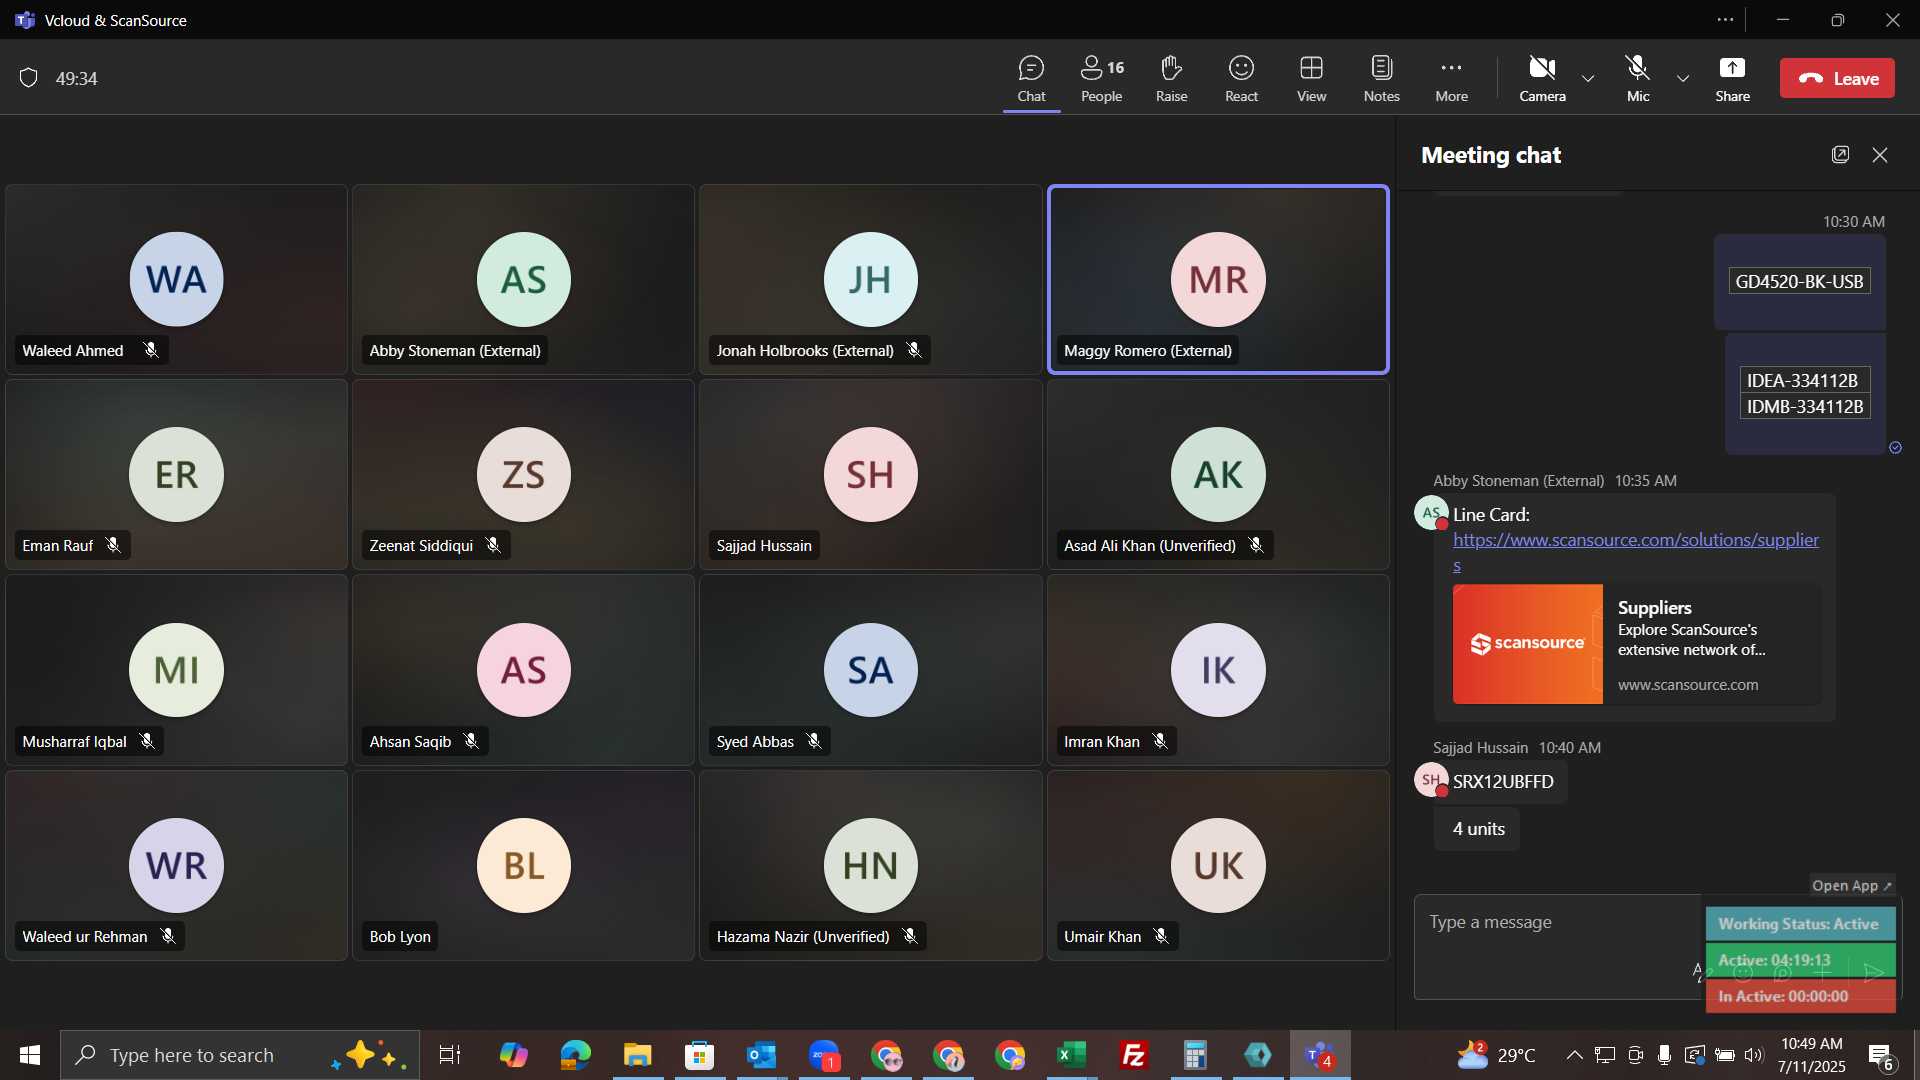Click the muted mic icon beside Ahsan Saqib
1920x1080 pixels.
[x=471, y=741]
